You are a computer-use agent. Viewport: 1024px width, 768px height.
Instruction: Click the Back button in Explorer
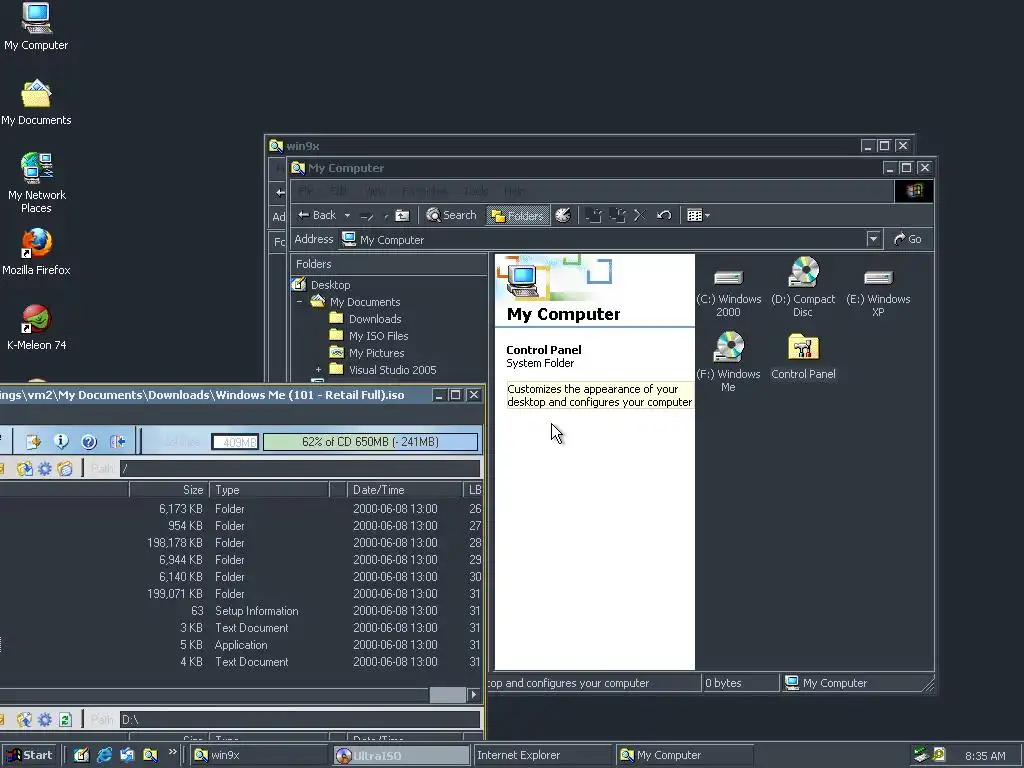point(317,215)
